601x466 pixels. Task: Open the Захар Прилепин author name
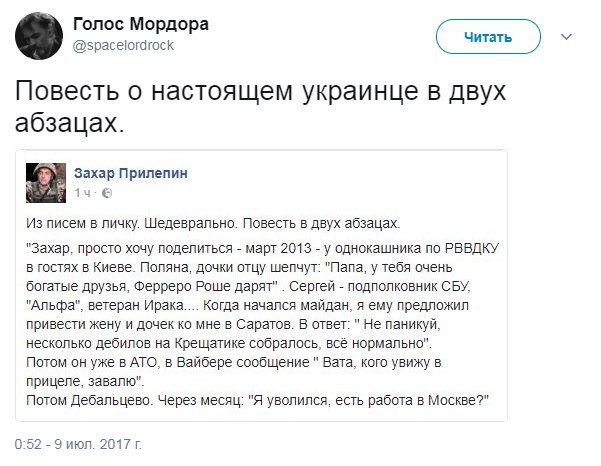click(x=131, y=172)
